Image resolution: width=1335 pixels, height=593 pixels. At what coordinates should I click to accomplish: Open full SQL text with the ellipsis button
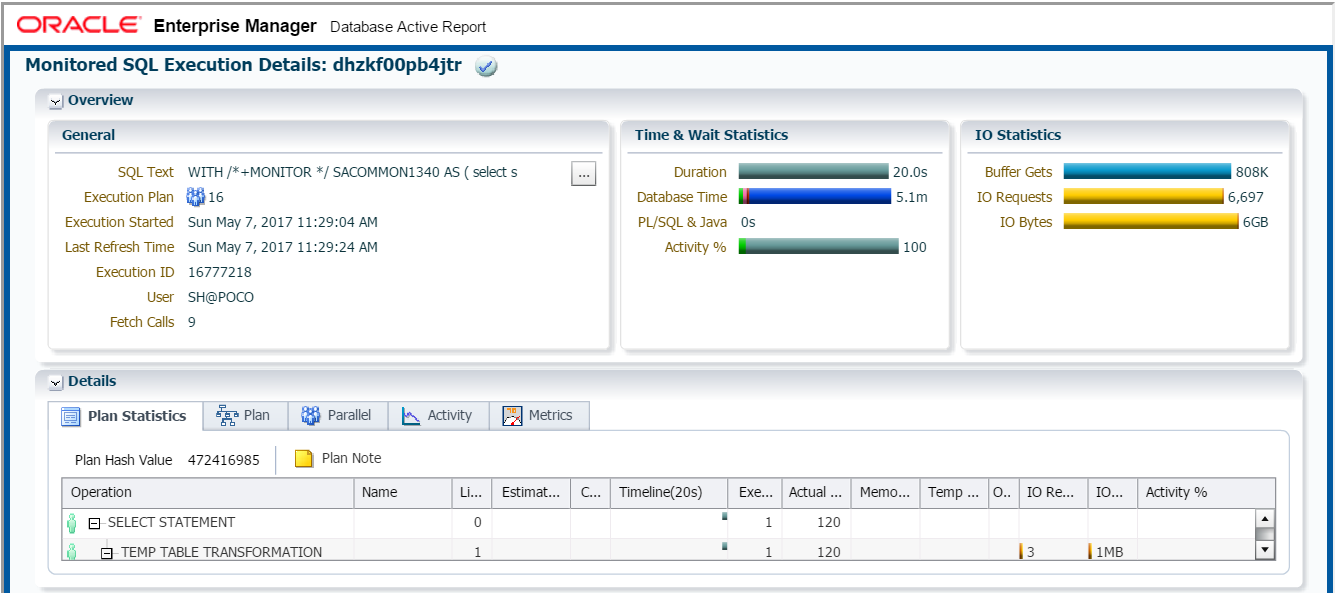584,173
